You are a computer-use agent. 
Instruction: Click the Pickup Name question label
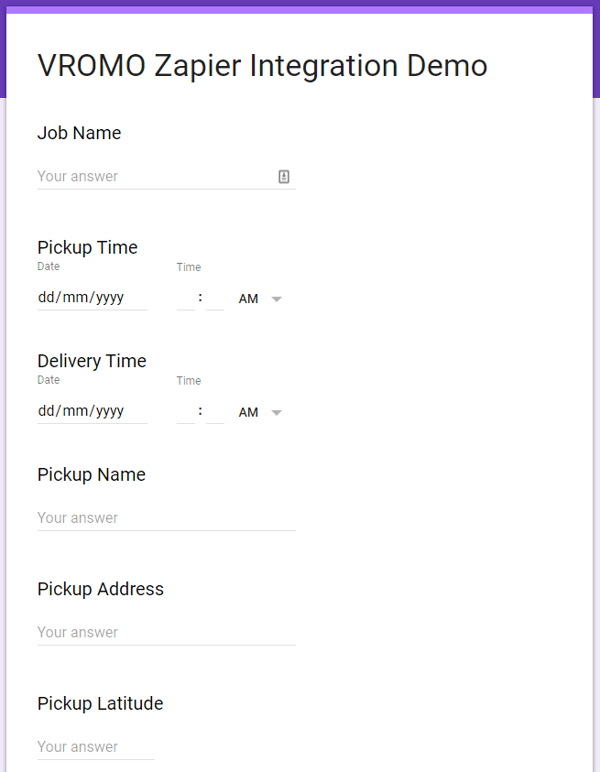pos(91,475)
